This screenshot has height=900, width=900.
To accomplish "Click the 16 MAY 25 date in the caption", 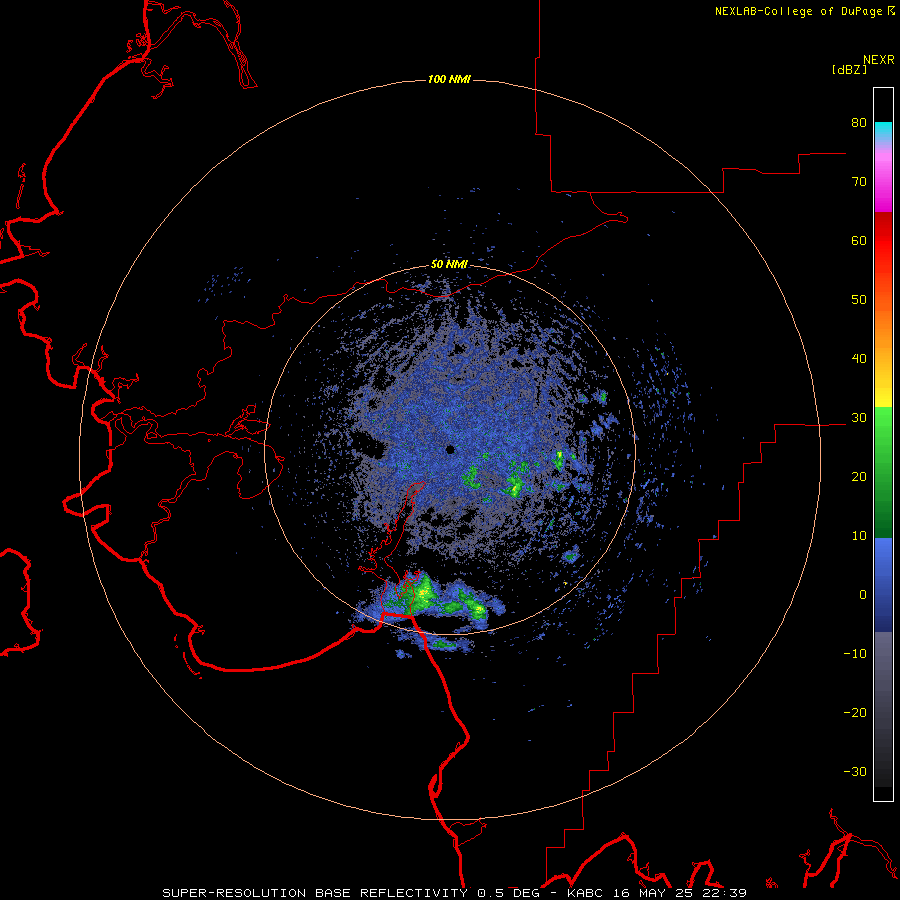I will coord(653,893).
